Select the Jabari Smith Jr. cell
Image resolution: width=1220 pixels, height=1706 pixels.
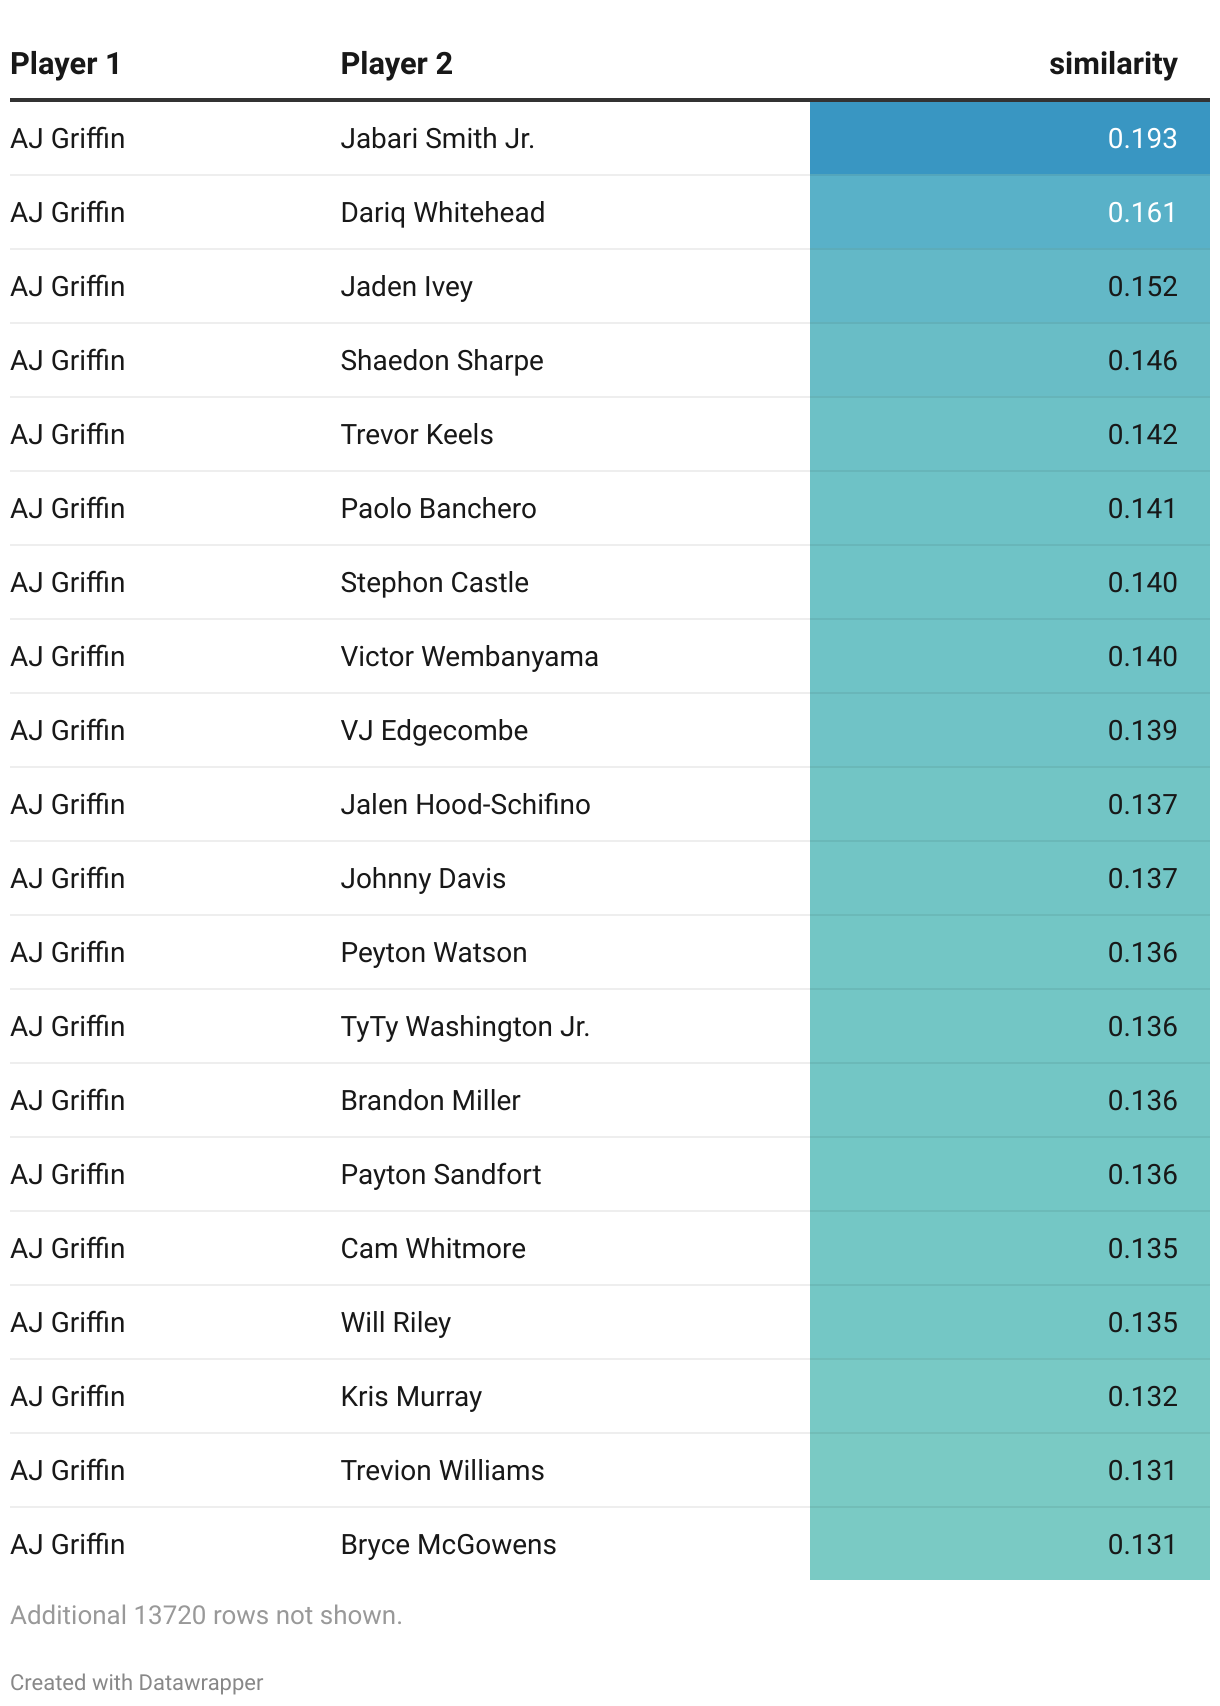tap(437, 138)
